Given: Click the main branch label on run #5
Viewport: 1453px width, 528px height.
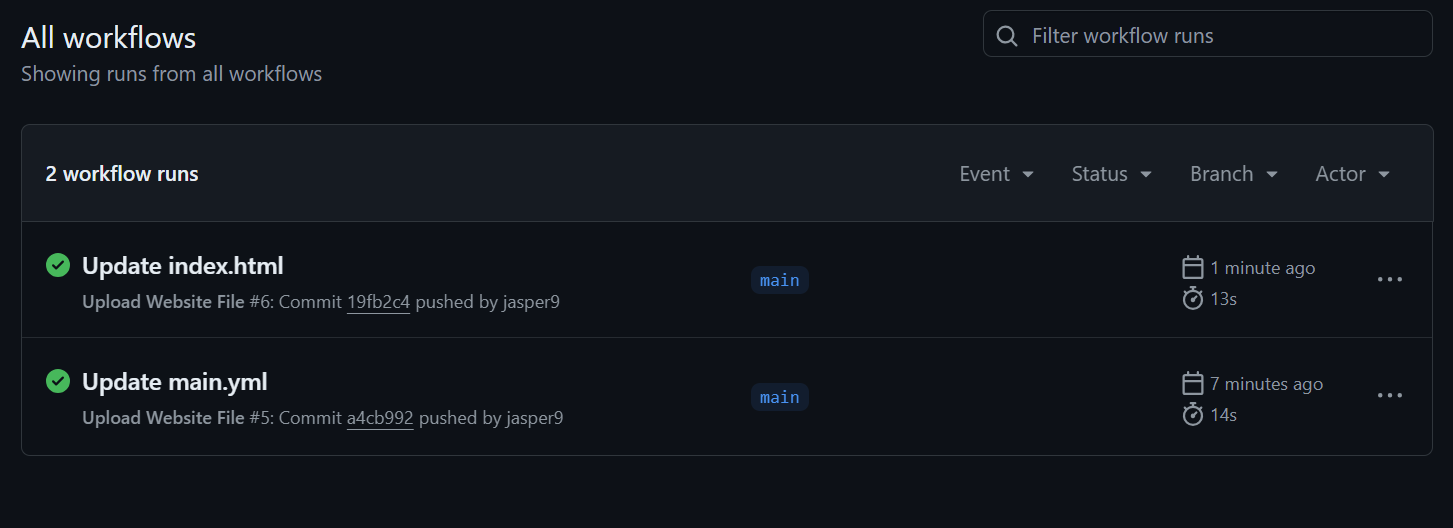Looking at the screenshot, I should point(780,397).
